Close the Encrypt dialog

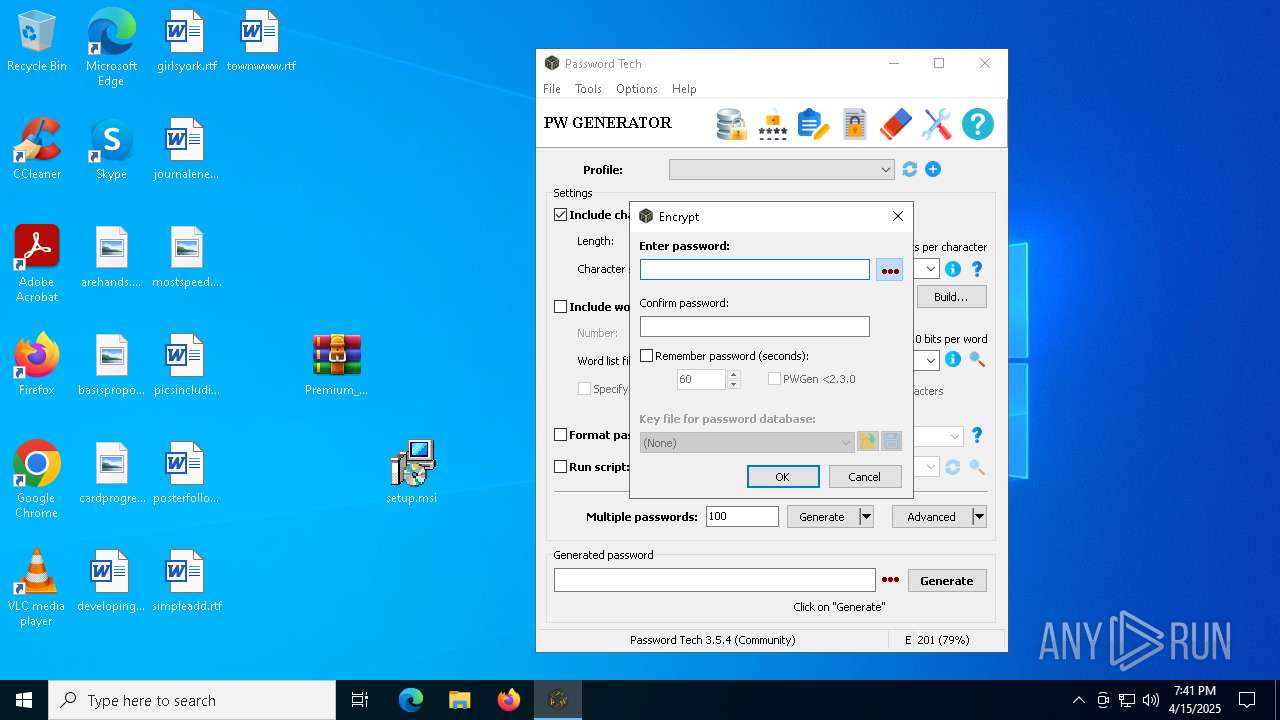coord(898,216)
